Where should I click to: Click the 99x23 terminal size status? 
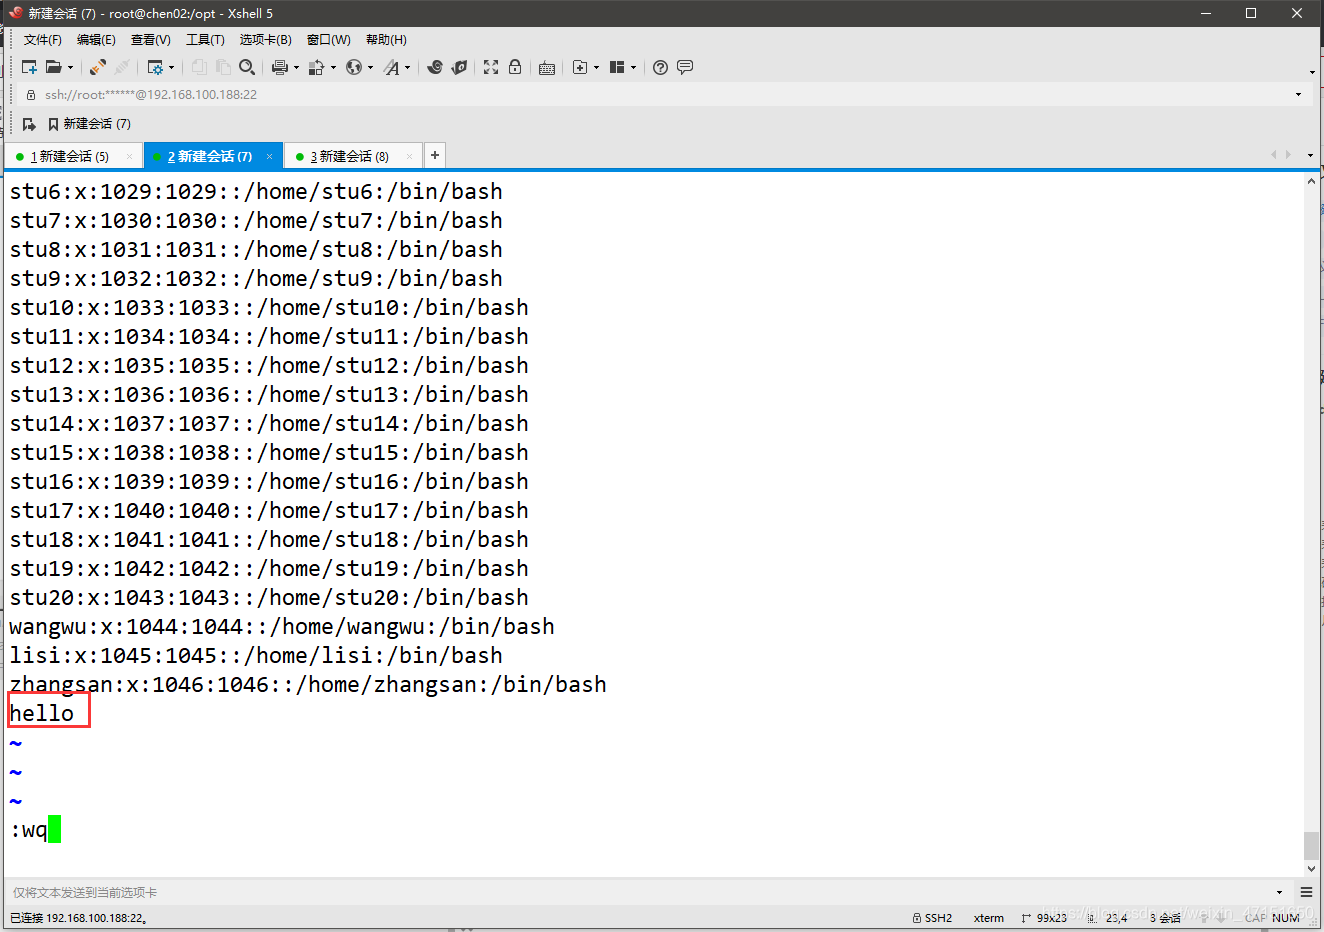[x=1044, y=917]
